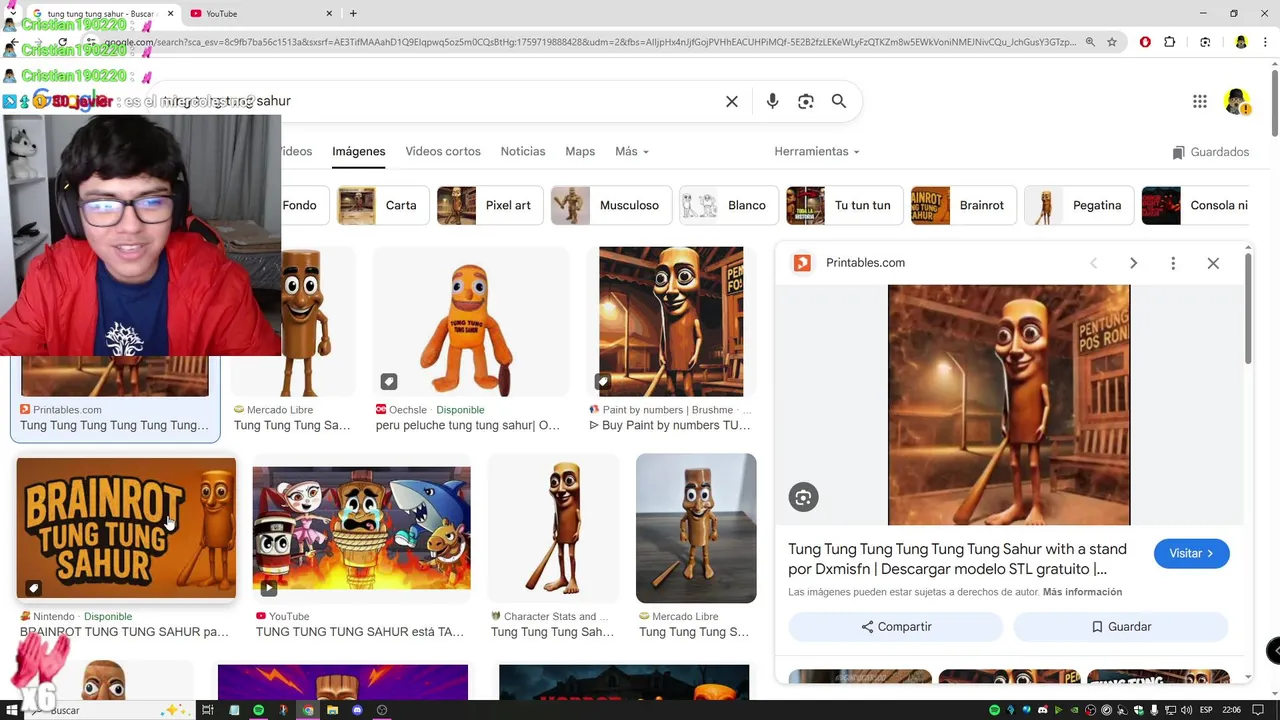Open Discord from the taskbar
1280x720 pixels.
[x=357, y=710]
